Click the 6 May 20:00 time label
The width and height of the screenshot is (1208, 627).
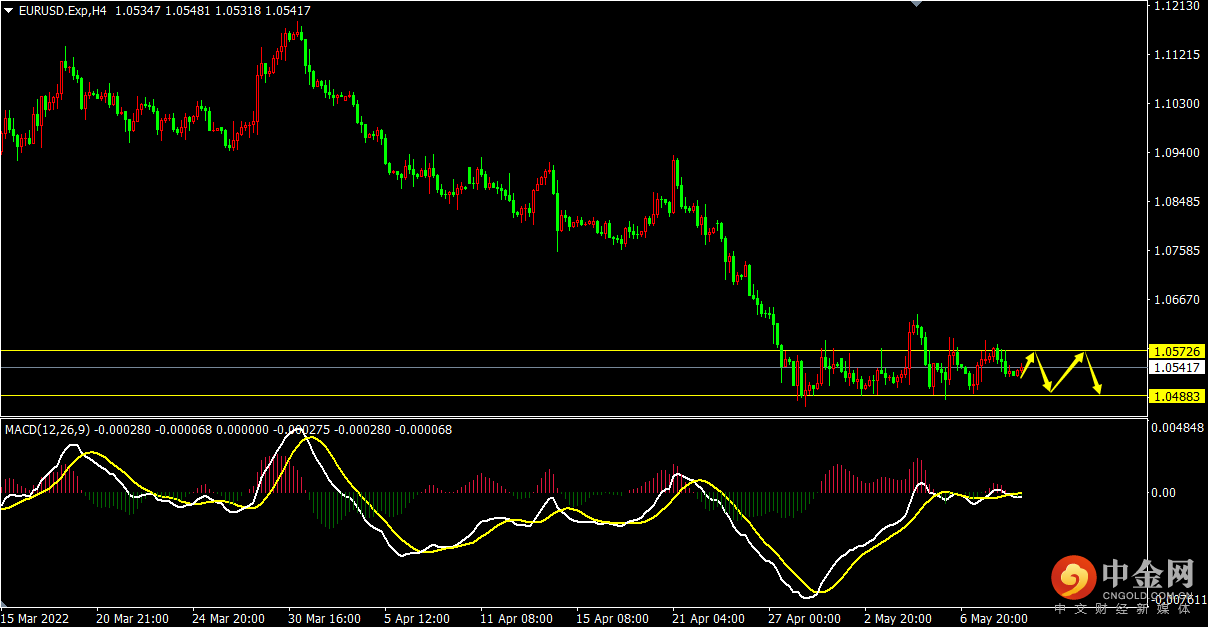[x=995, y=618]
